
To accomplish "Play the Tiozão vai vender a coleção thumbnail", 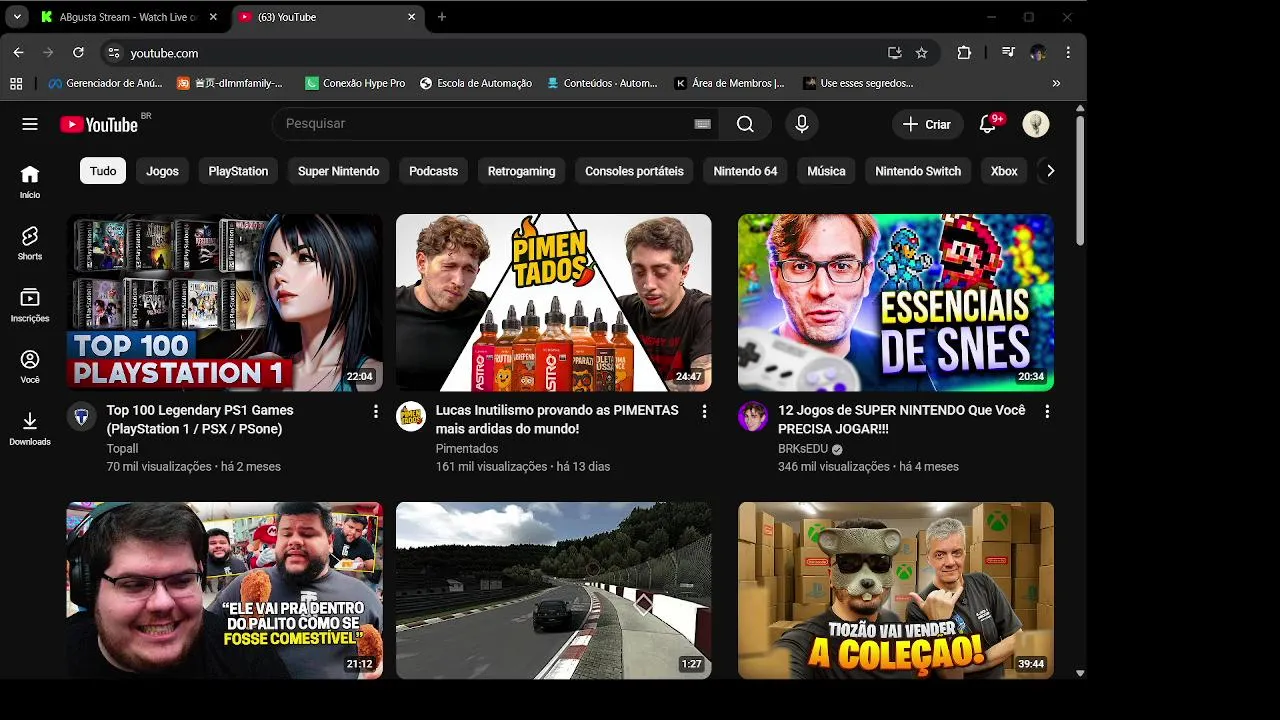I will tap(895, 590).
